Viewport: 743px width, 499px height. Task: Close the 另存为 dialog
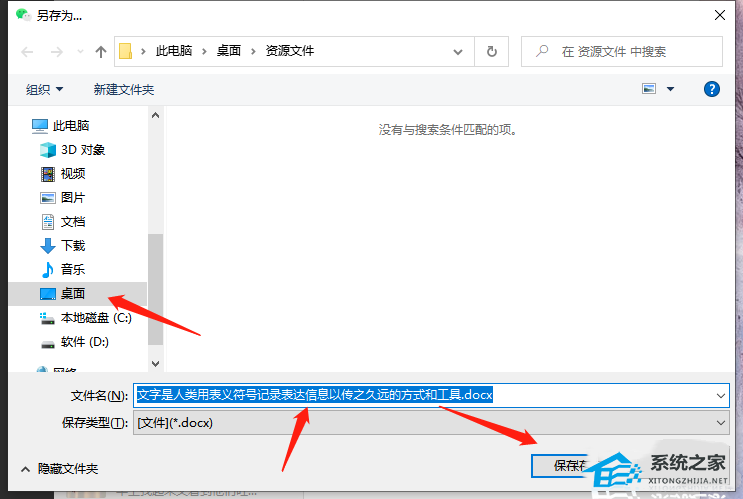720,15
